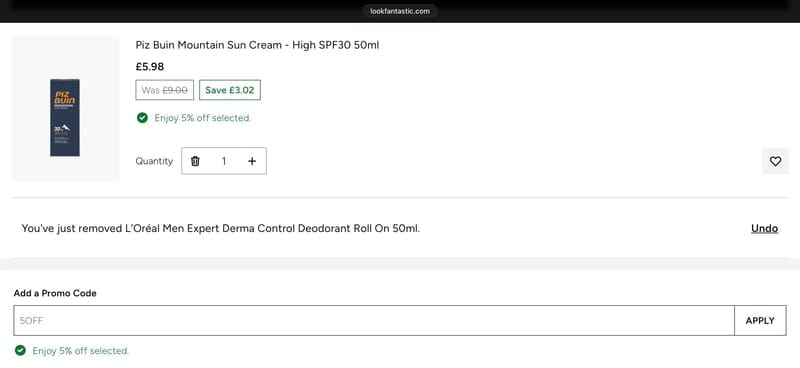
Task: Click the £5.98 price
Action: point(150,66)
